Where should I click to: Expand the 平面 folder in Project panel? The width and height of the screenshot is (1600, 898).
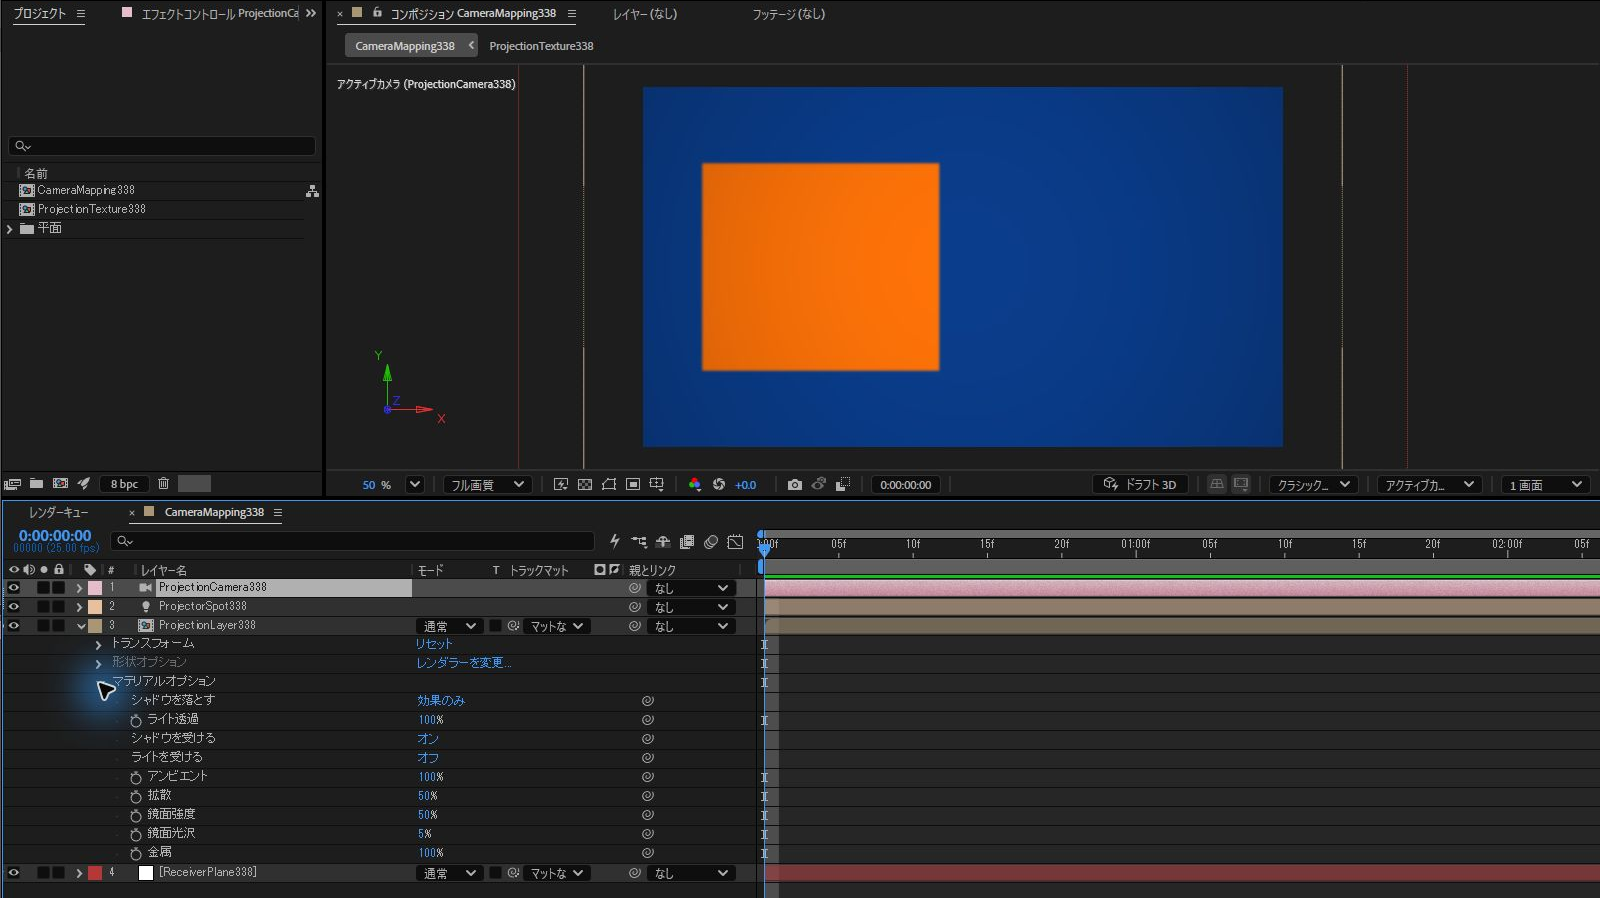click(x=10, y=229)
